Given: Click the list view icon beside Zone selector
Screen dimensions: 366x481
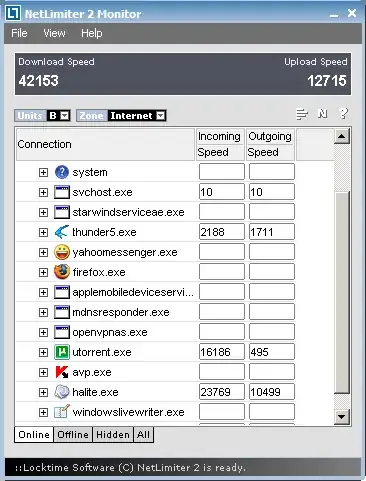Looking at the screenshot, I should coord(302,114).
